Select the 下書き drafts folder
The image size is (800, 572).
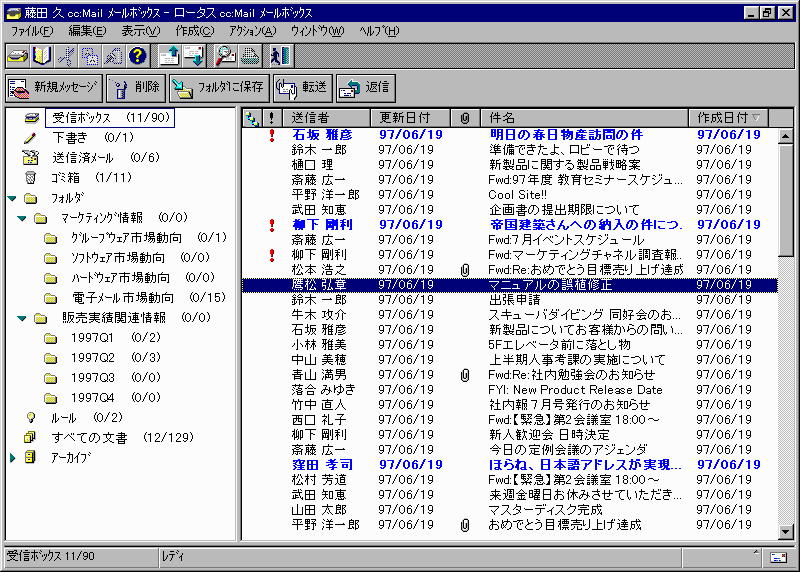(93, 138)
